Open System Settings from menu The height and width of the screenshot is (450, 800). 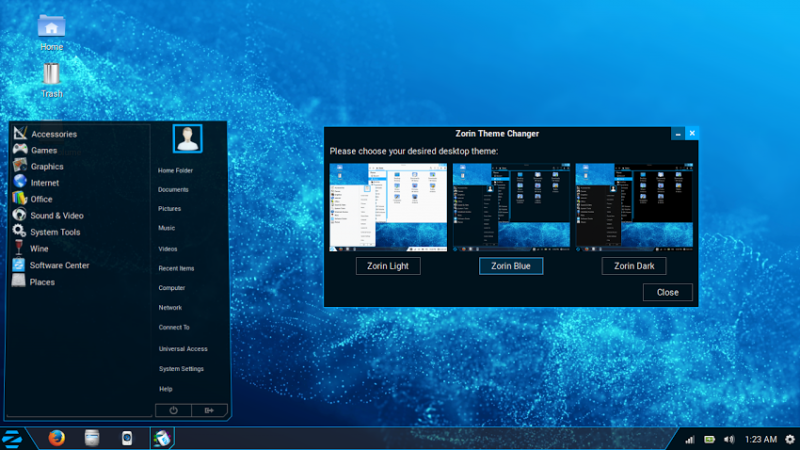pos(181,369)
